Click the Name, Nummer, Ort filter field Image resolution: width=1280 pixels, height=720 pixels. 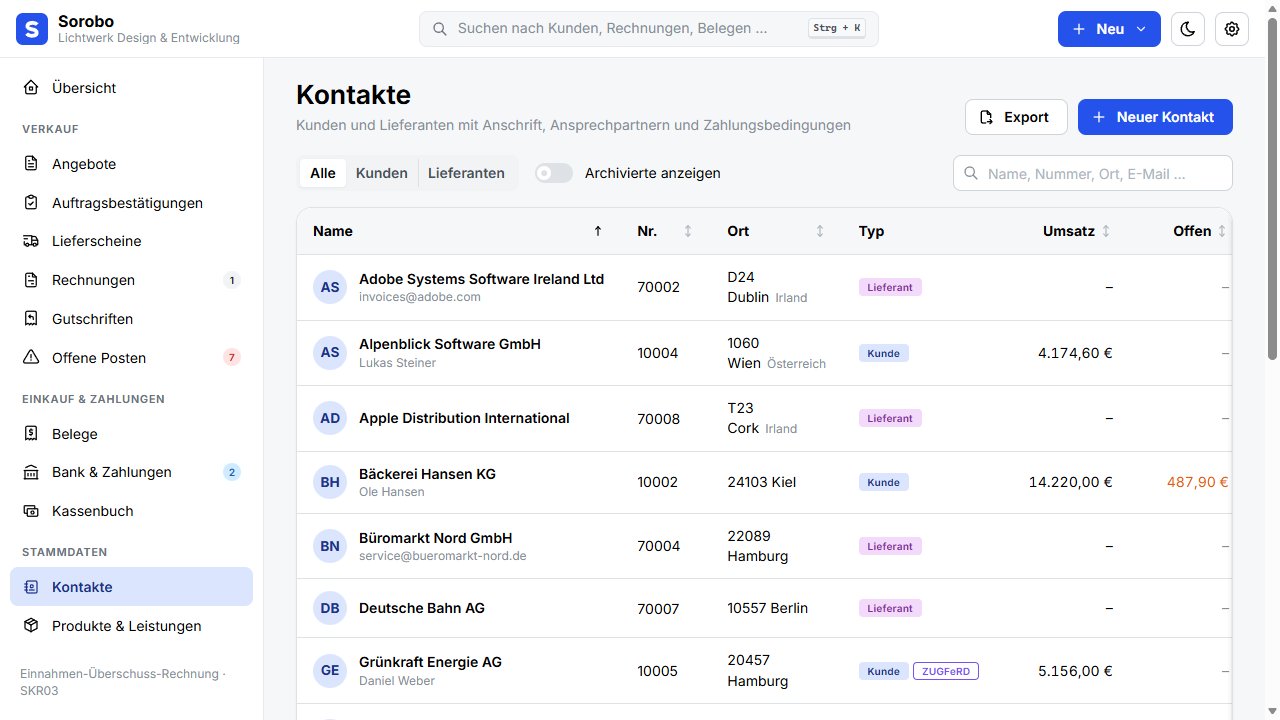click(1093, 173)
